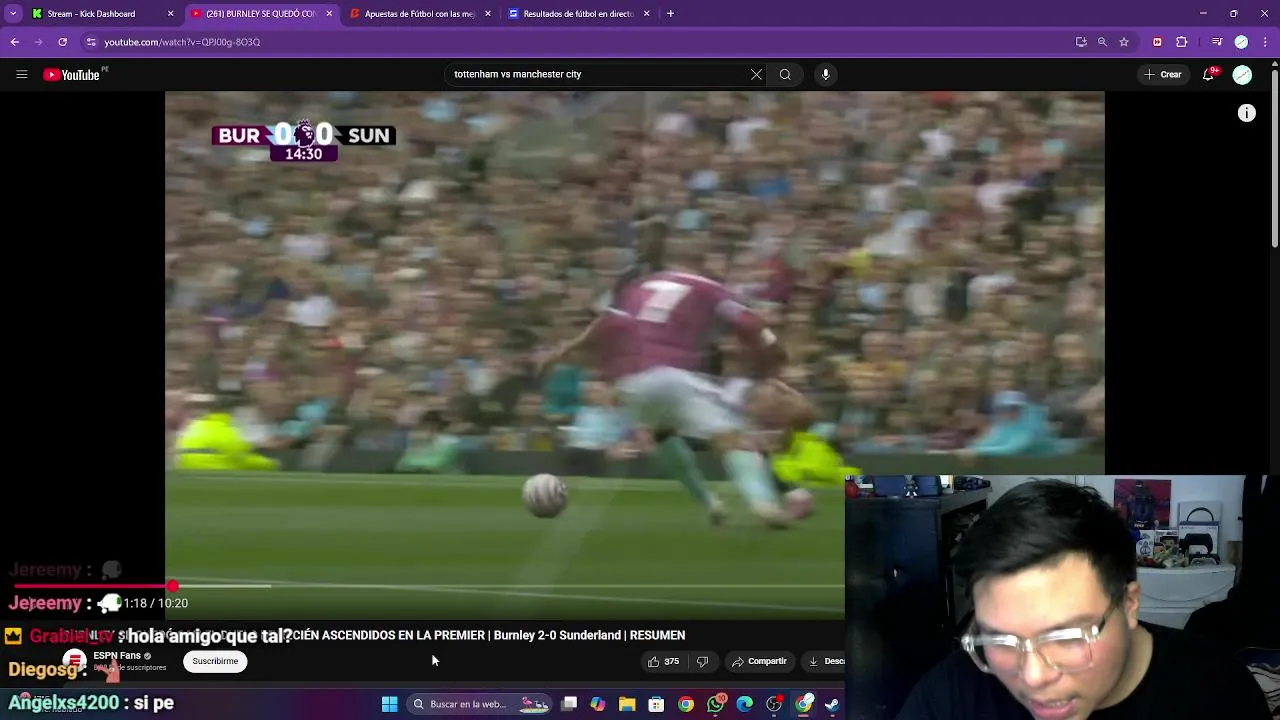The height and width of the screenshot is (720, 1280).
Task: Click the Suscribirme button
Action: click(215, 661)
